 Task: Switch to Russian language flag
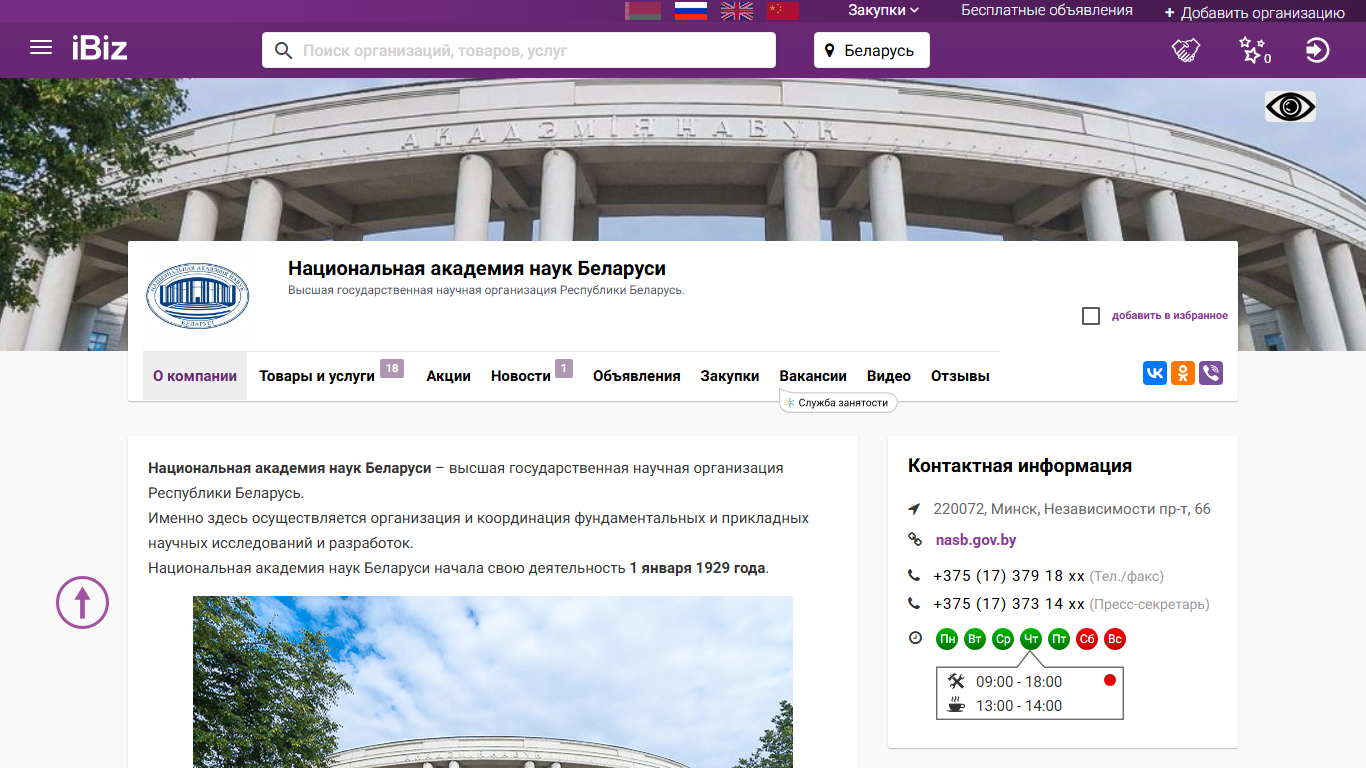point(691,11)
